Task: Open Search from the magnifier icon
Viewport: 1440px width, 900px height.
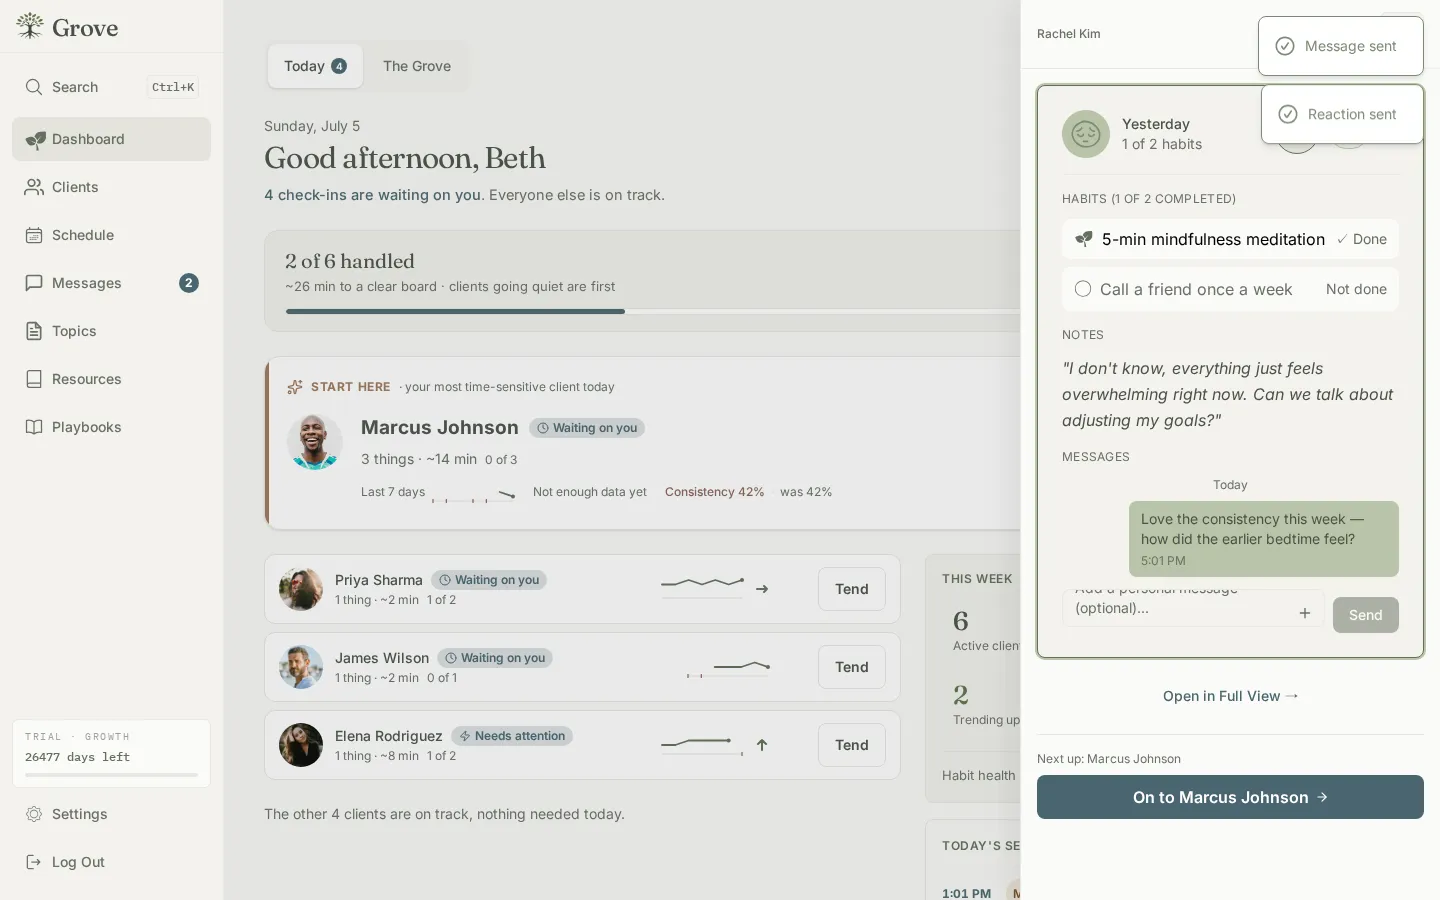Action: point(34,87)
